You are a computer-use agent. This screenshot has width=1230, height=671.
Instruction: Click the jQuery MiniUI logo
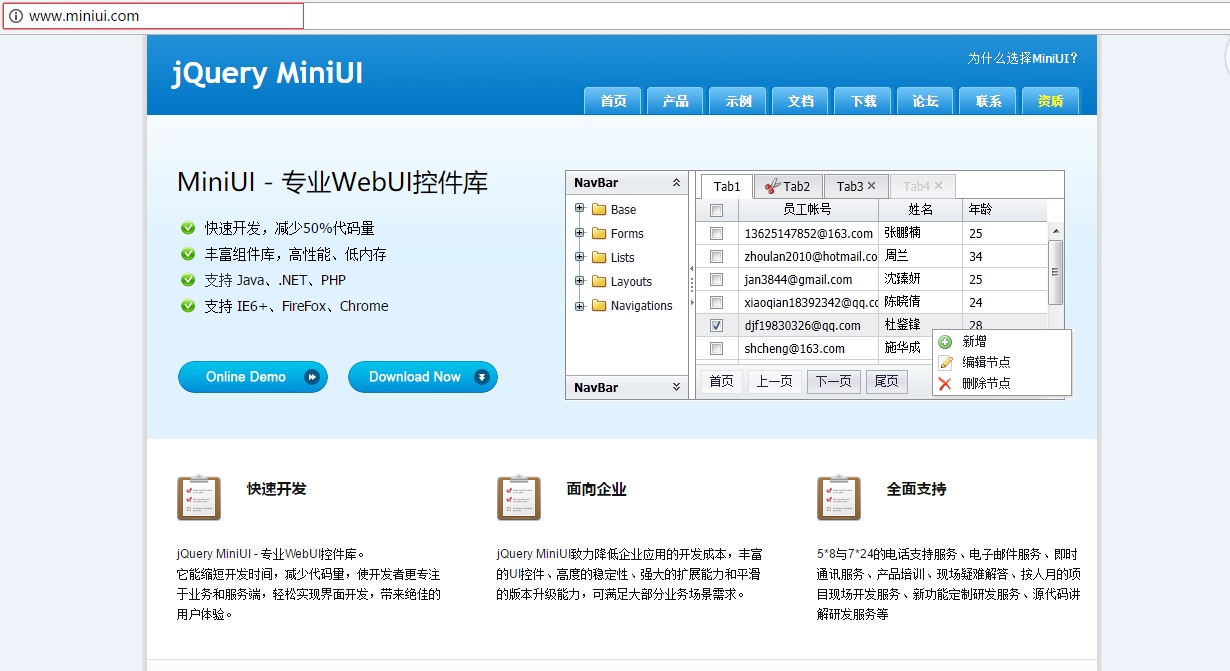point(268,73)
